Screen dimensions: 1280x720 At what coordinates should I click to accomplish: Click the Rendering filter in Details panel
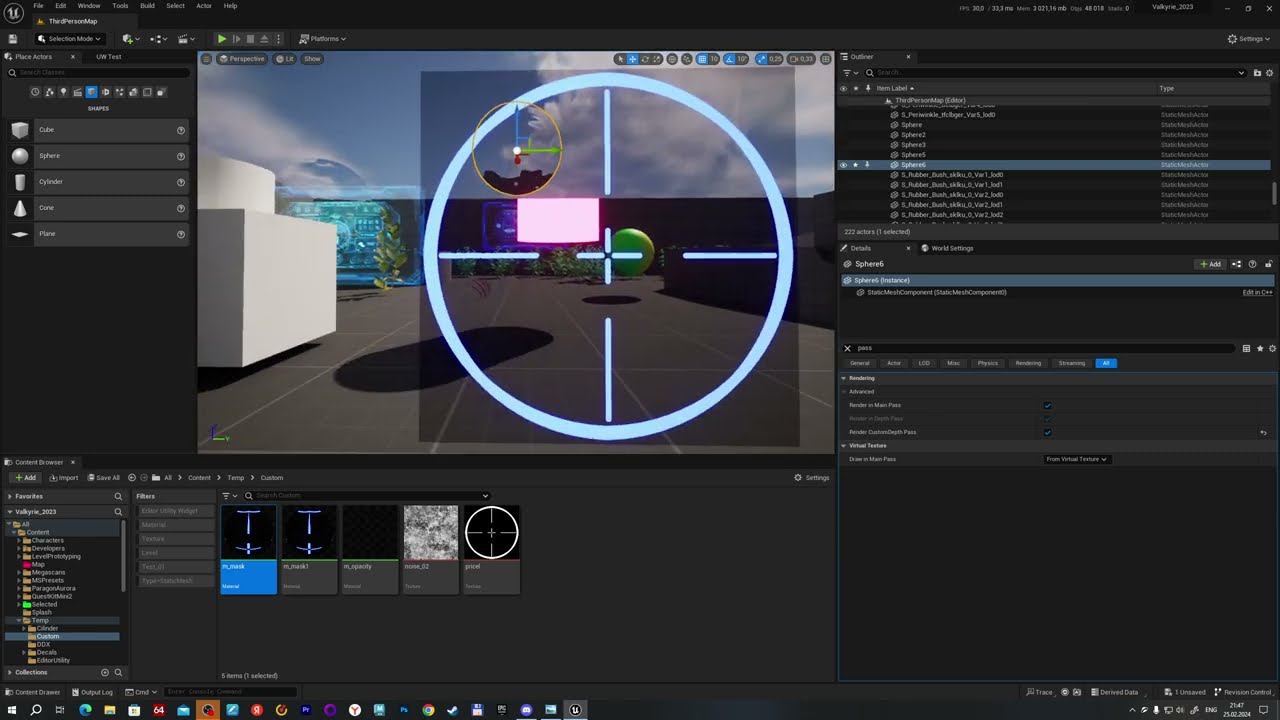(x=1027, y=363)
